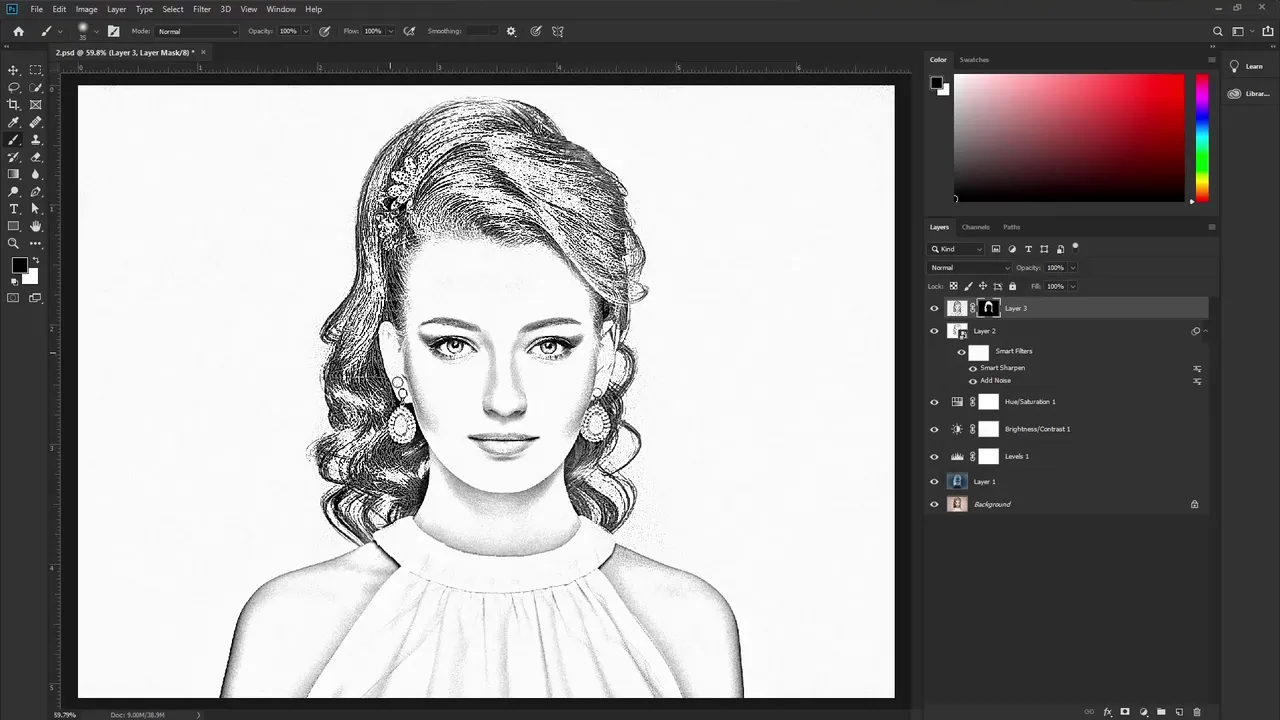The width and height of the screenshot is (1280, 720).
Task: Hide the Background layer
Action: pyautogui.click(x=934, y=505)
